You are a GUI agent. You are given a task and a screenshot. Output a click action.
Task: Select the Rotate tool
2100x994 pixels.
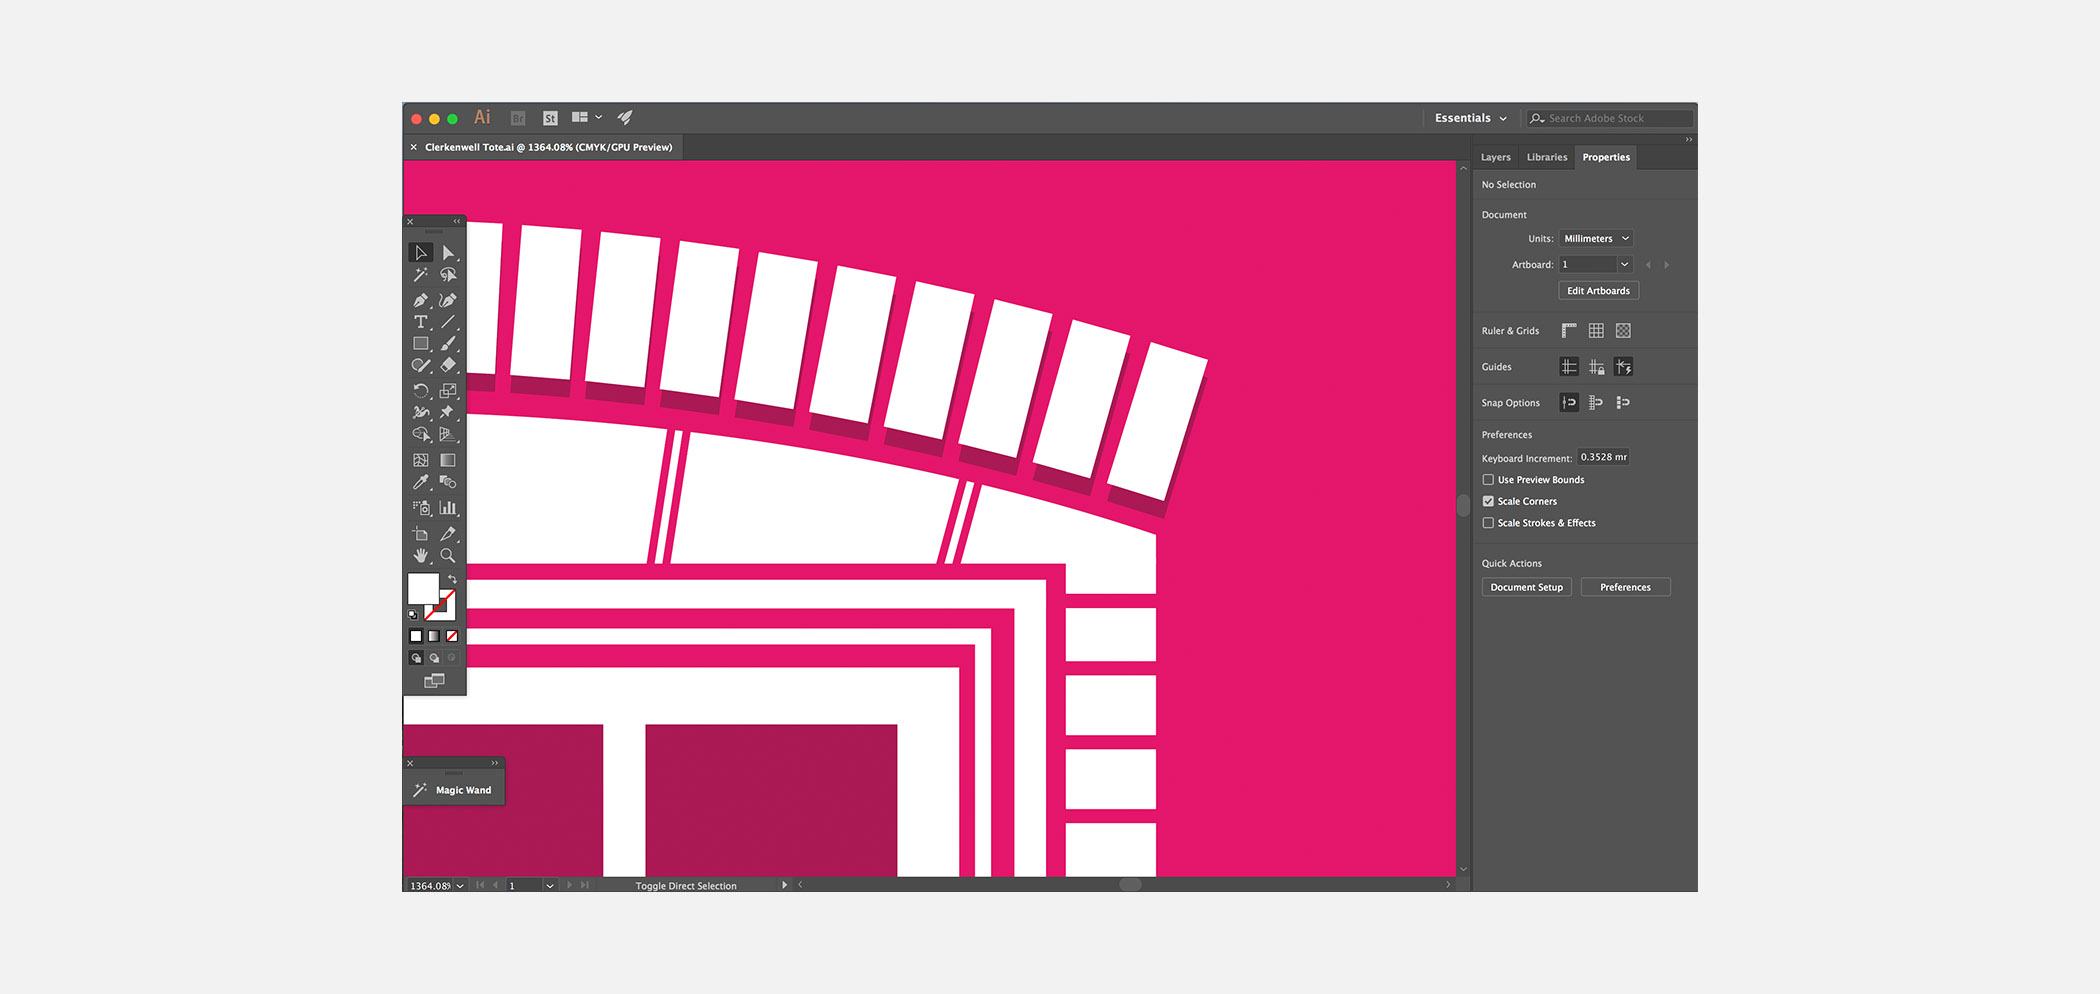pos(421,390)
